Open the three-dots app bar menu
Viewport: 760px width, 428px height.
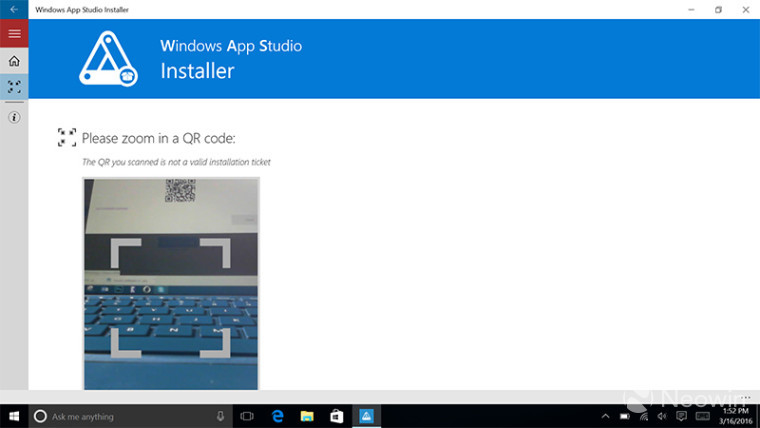pyautogui.click(x=746, y=396)
